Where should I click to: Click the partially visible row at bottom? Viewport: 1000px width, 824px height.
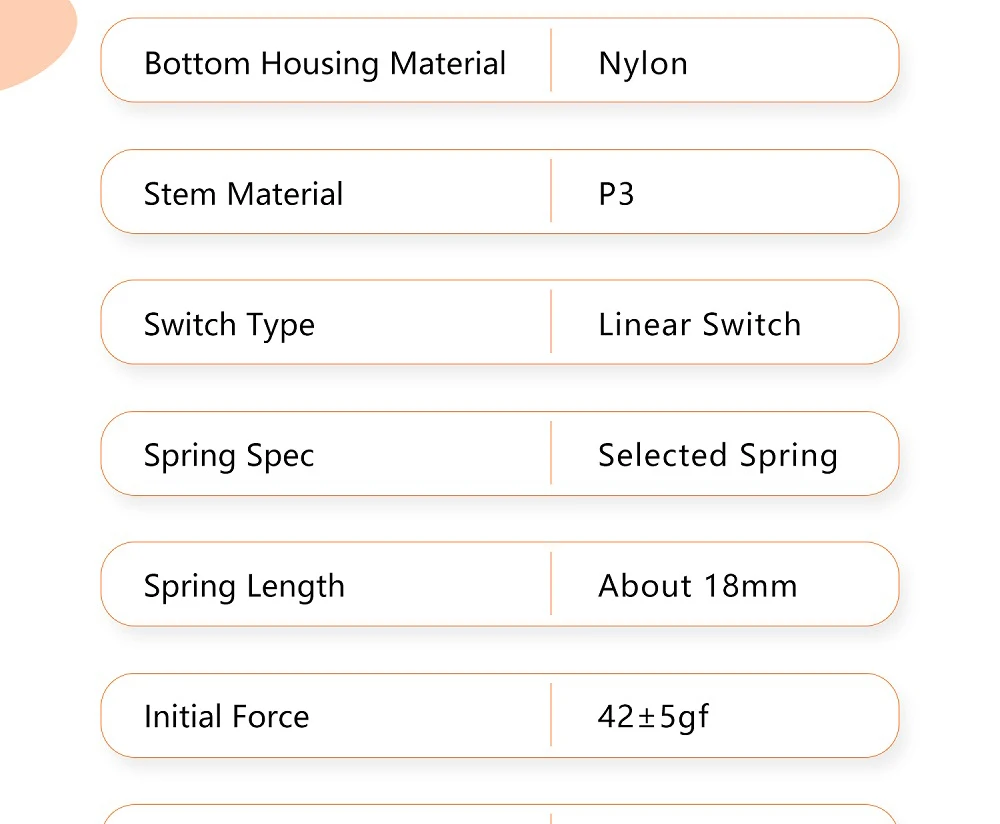500,814
